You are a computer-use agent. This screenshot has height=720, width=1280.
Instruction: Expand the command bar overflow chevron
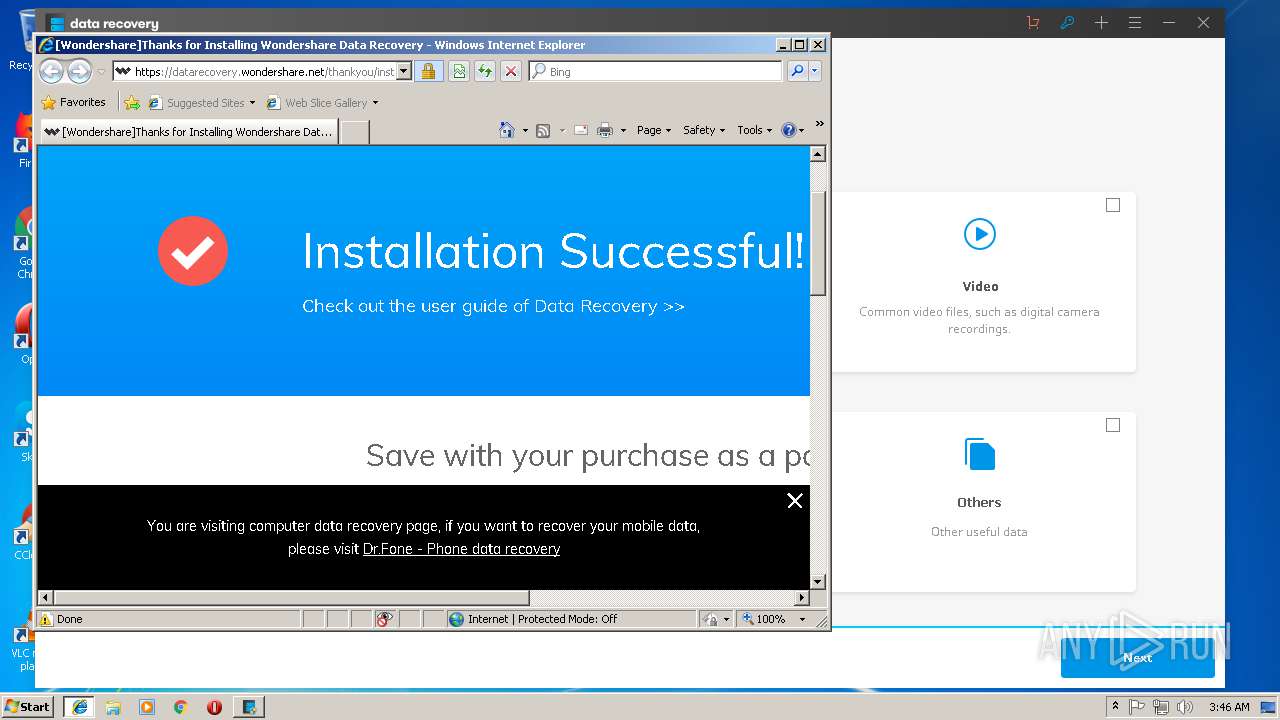(819, 124)
